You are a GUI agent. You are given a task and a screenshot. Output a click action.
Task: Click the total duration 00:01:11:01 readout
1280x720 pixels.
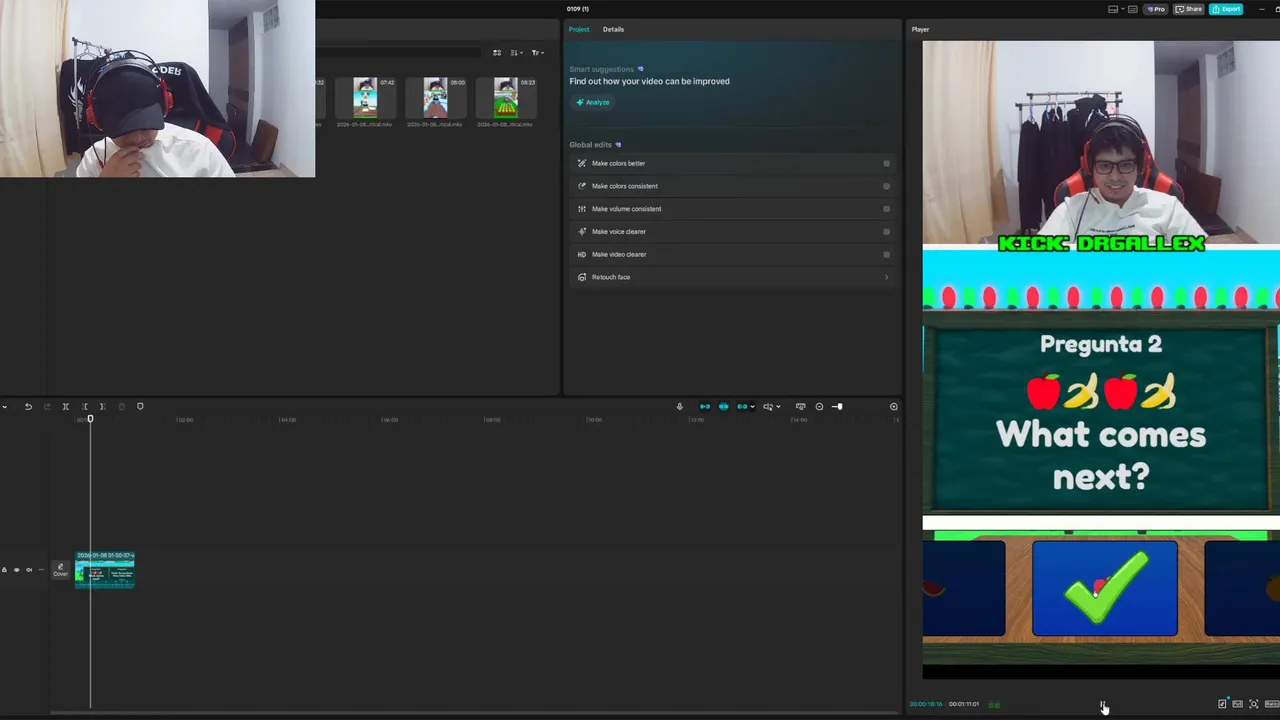click(964, 704)
